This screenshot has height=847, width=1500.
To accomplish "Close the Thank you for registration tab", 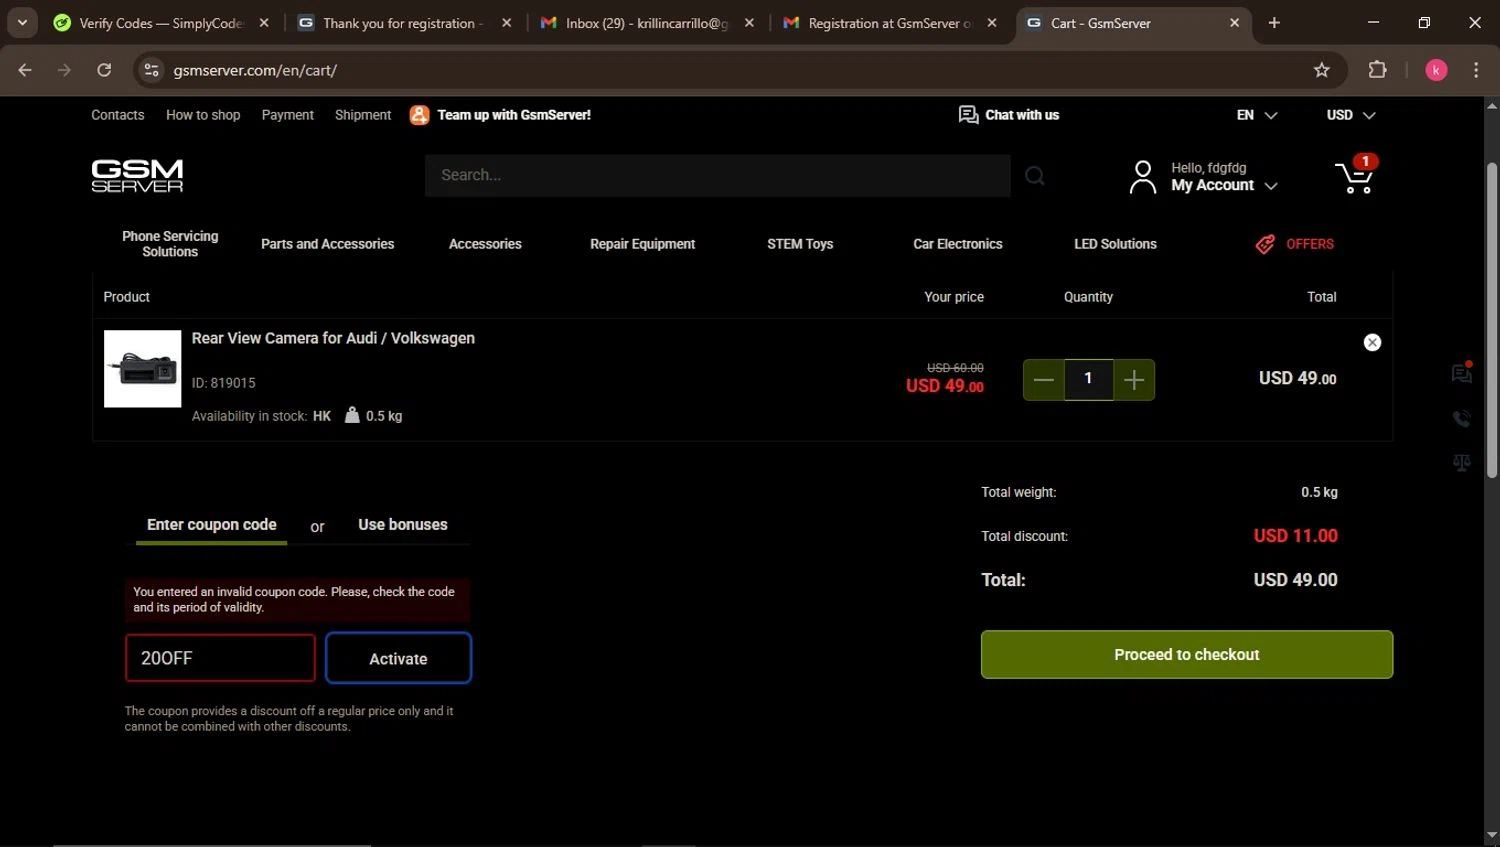I will point(507,23).
